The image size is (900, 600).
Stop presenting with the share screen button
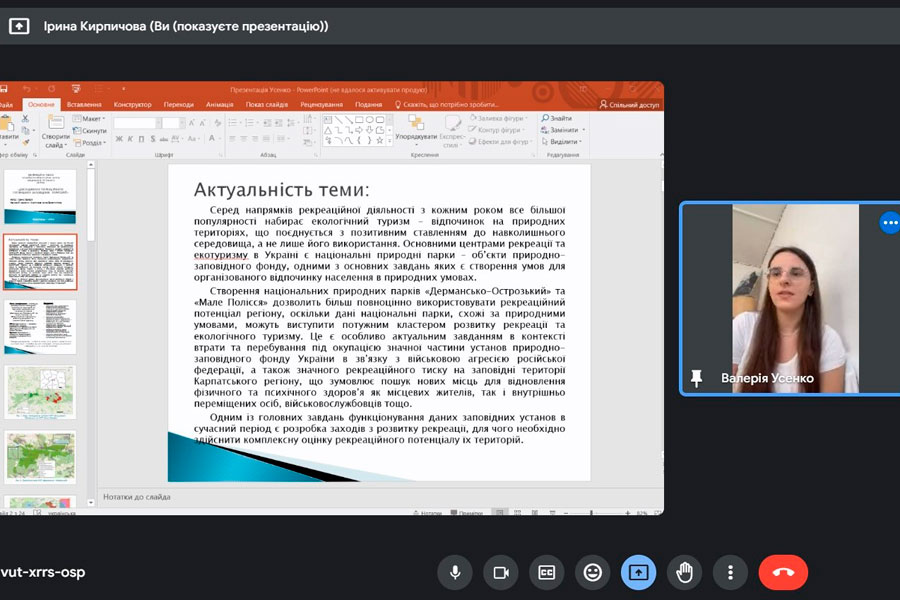click(639, 572)
